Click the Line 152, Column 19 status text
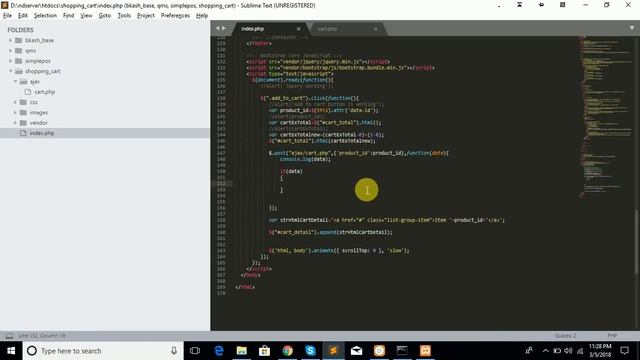Image resolution: width=640 pixels, height=360 pixels. (42, 336)
